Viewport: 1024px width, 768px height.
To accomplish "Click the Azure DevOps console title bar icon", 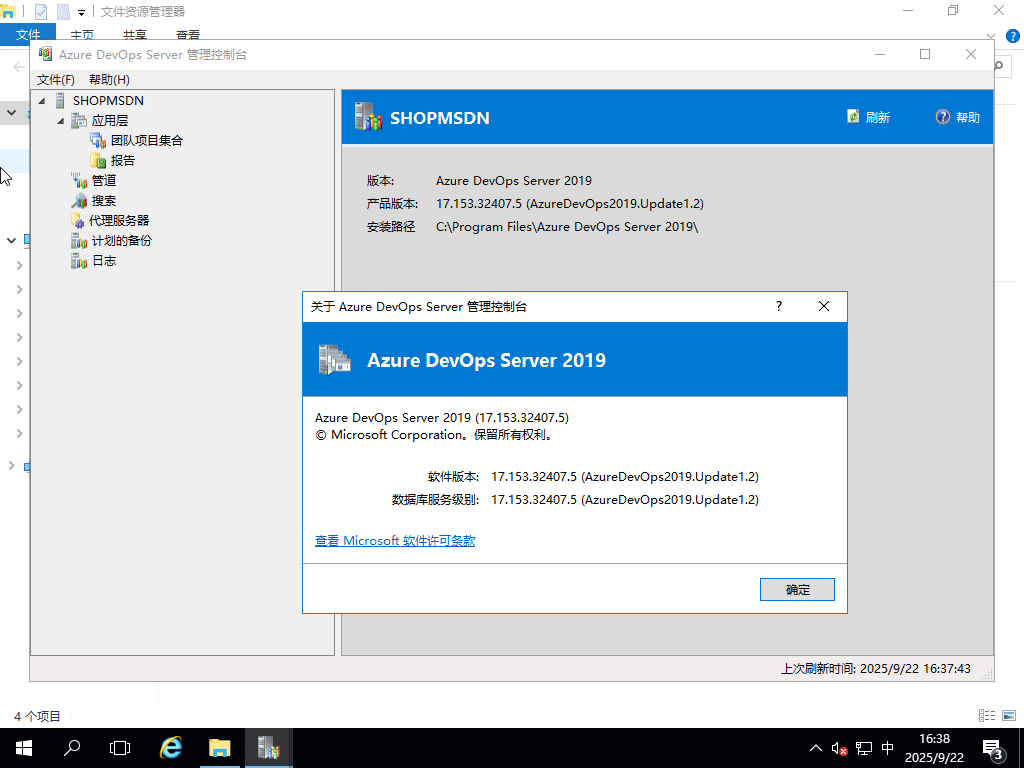I will point(45,54).
